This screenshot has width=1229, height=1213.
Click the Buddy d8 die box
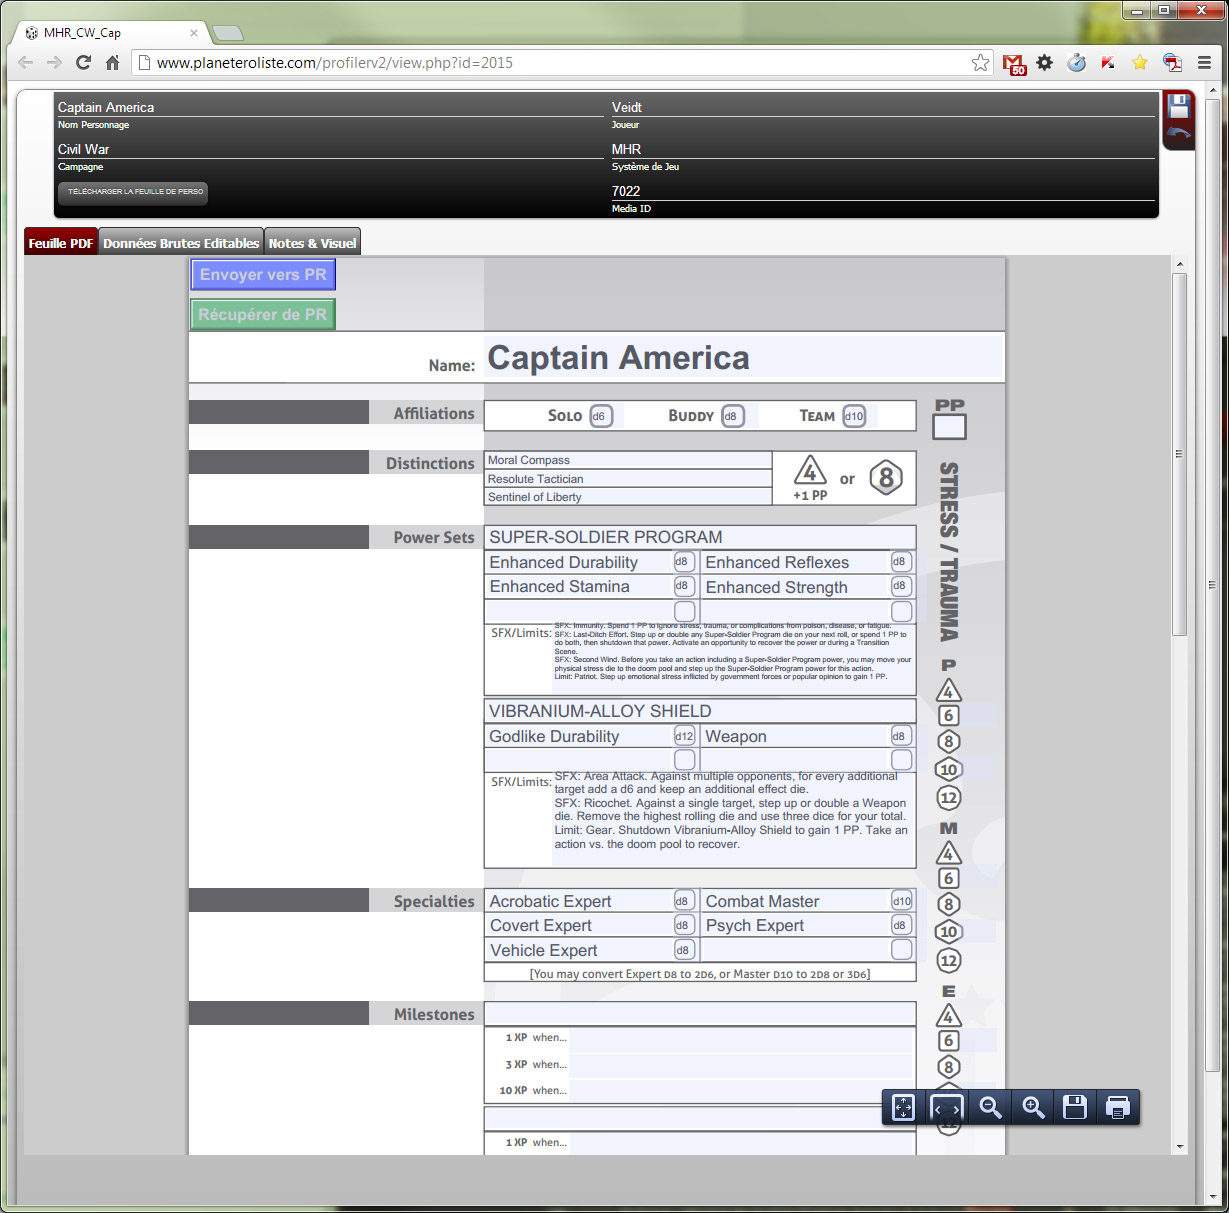click(733, 416)
